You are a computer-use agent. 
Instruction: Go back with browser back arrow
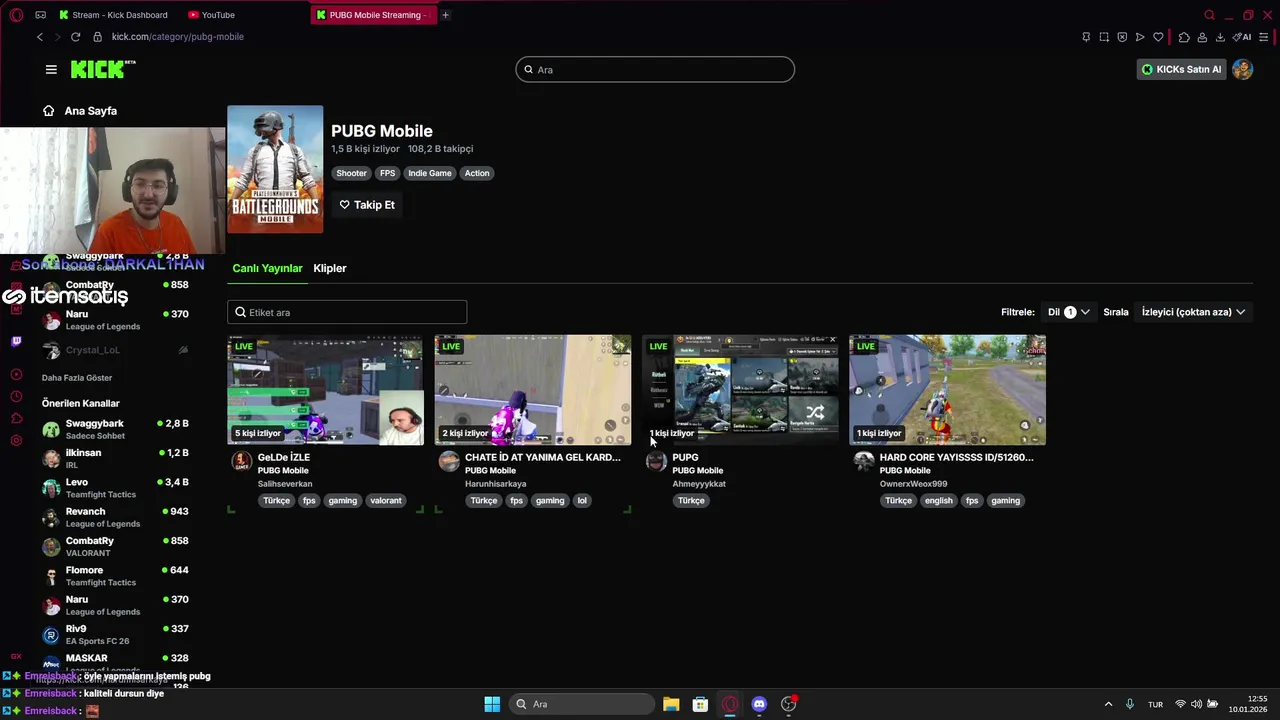coord(40,37)
